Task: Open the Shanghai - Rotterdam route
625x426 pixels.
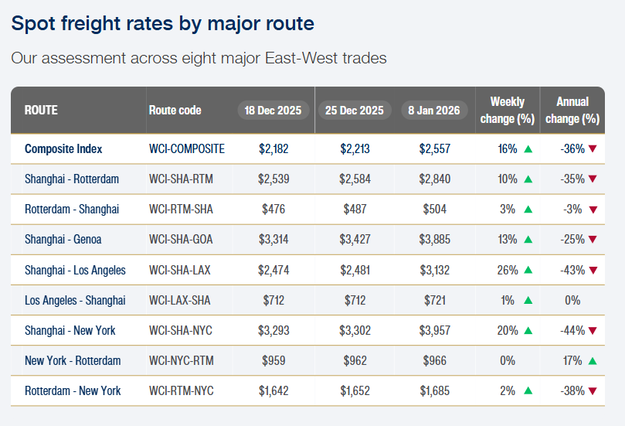Action: click(71, 179)
